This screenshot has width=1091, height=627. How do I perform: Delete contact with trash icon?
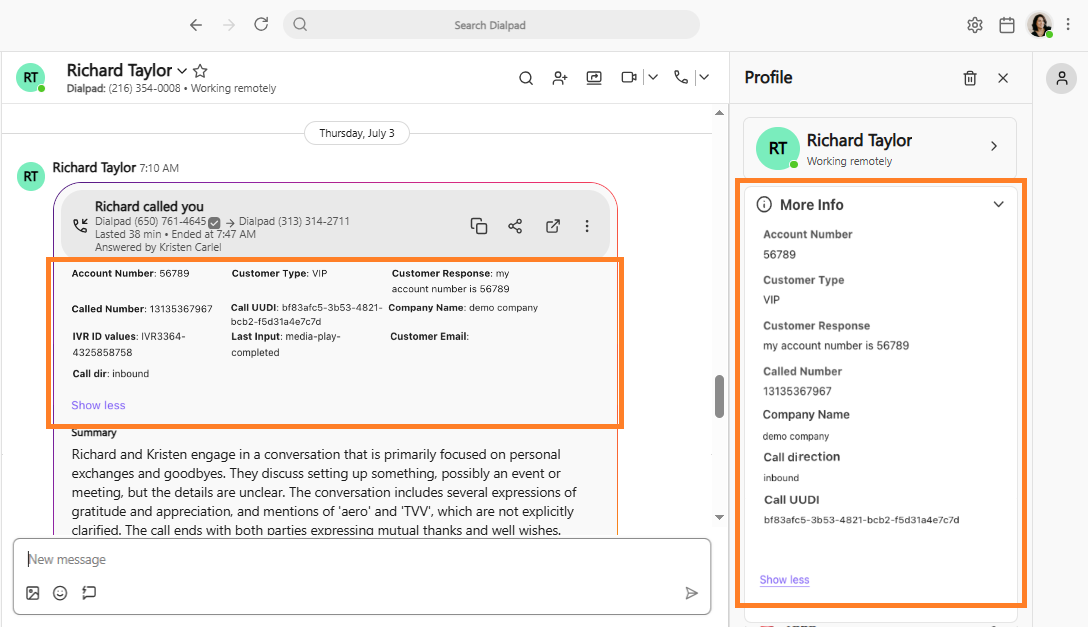970,78
